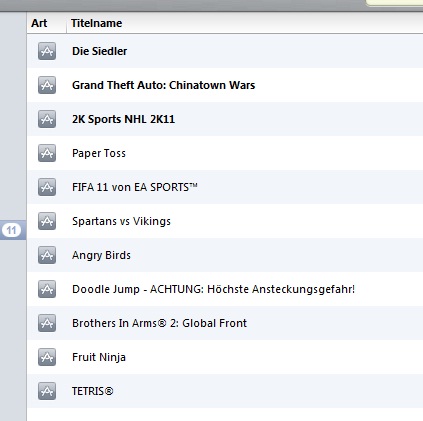
Task: Click the app icon beside Die Siedler
Action: pos(47,51)
